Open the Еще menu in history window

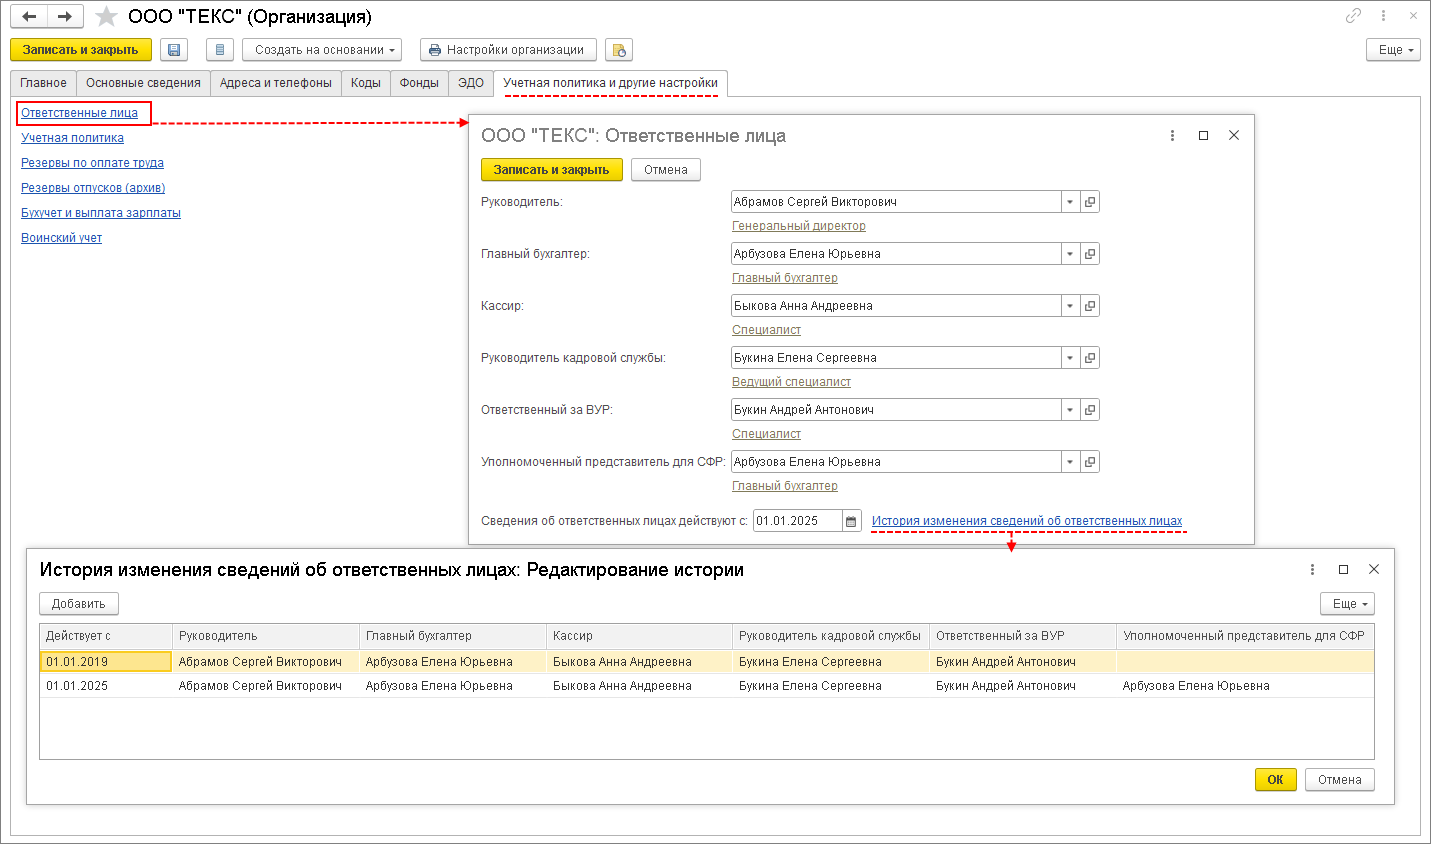click(x=1347, y=604)
